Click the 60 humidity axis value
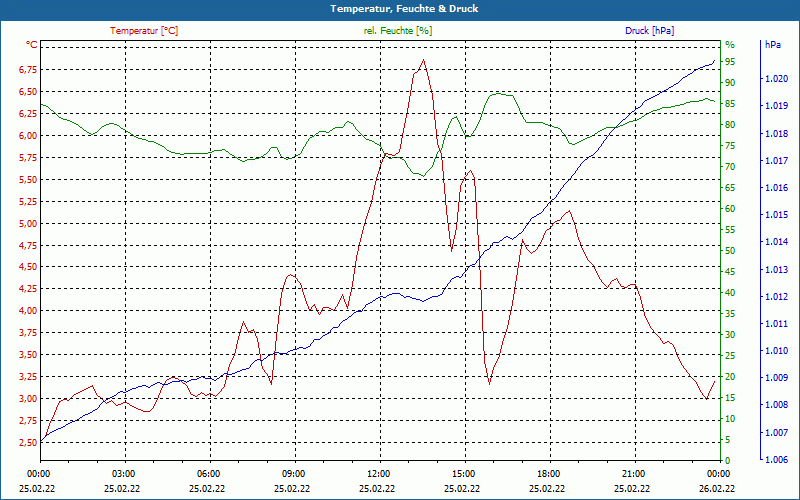This screenshot has width=800, height=500. point(730,209)
